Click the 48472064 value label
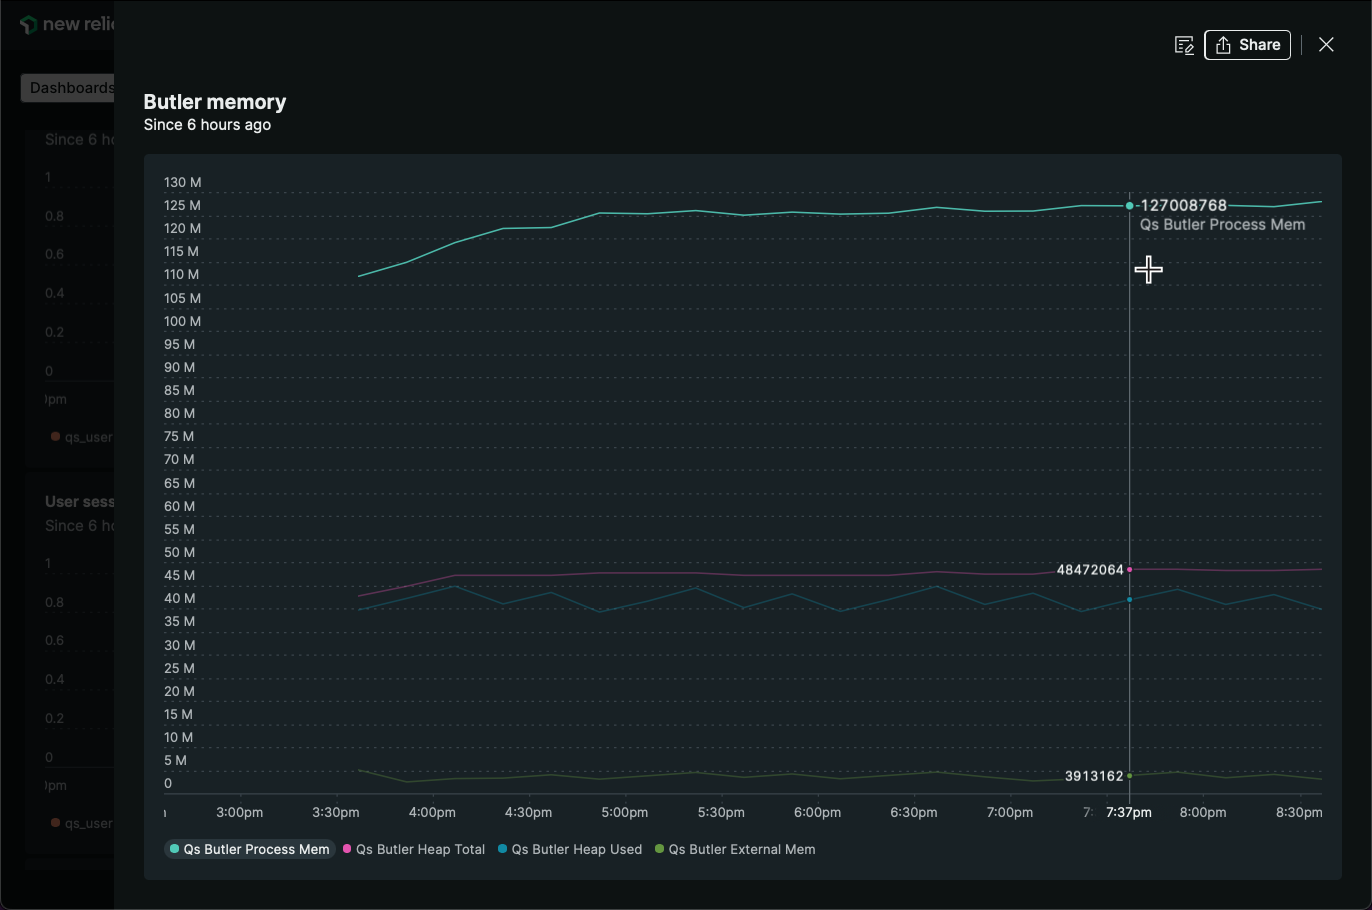Viewport: 1372px width, 910px height. click(1090, 570)
